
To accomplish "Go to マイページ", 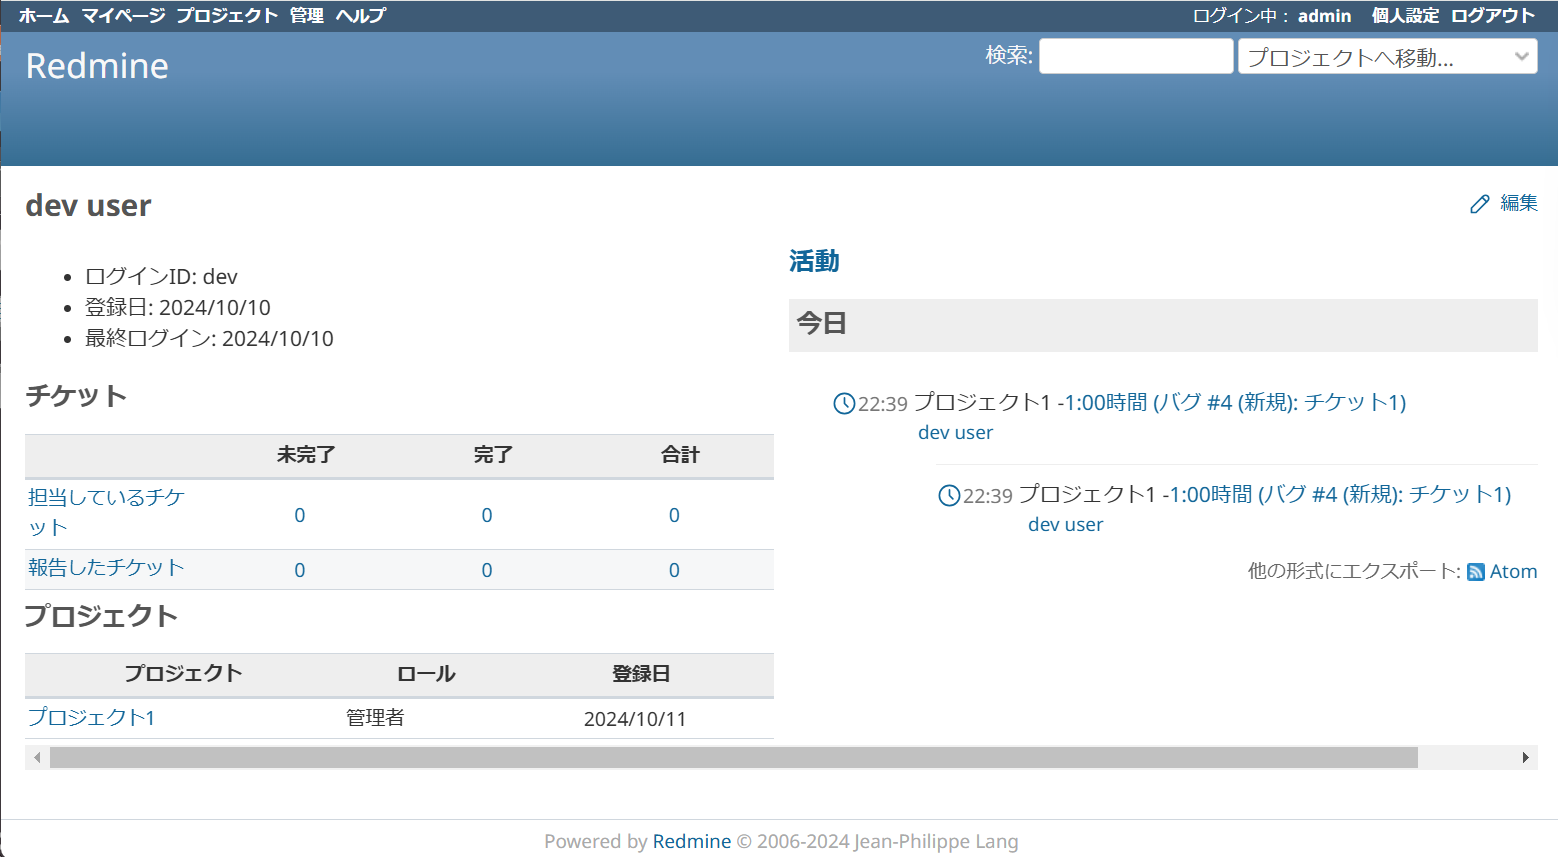I will [x=123, y=15].
